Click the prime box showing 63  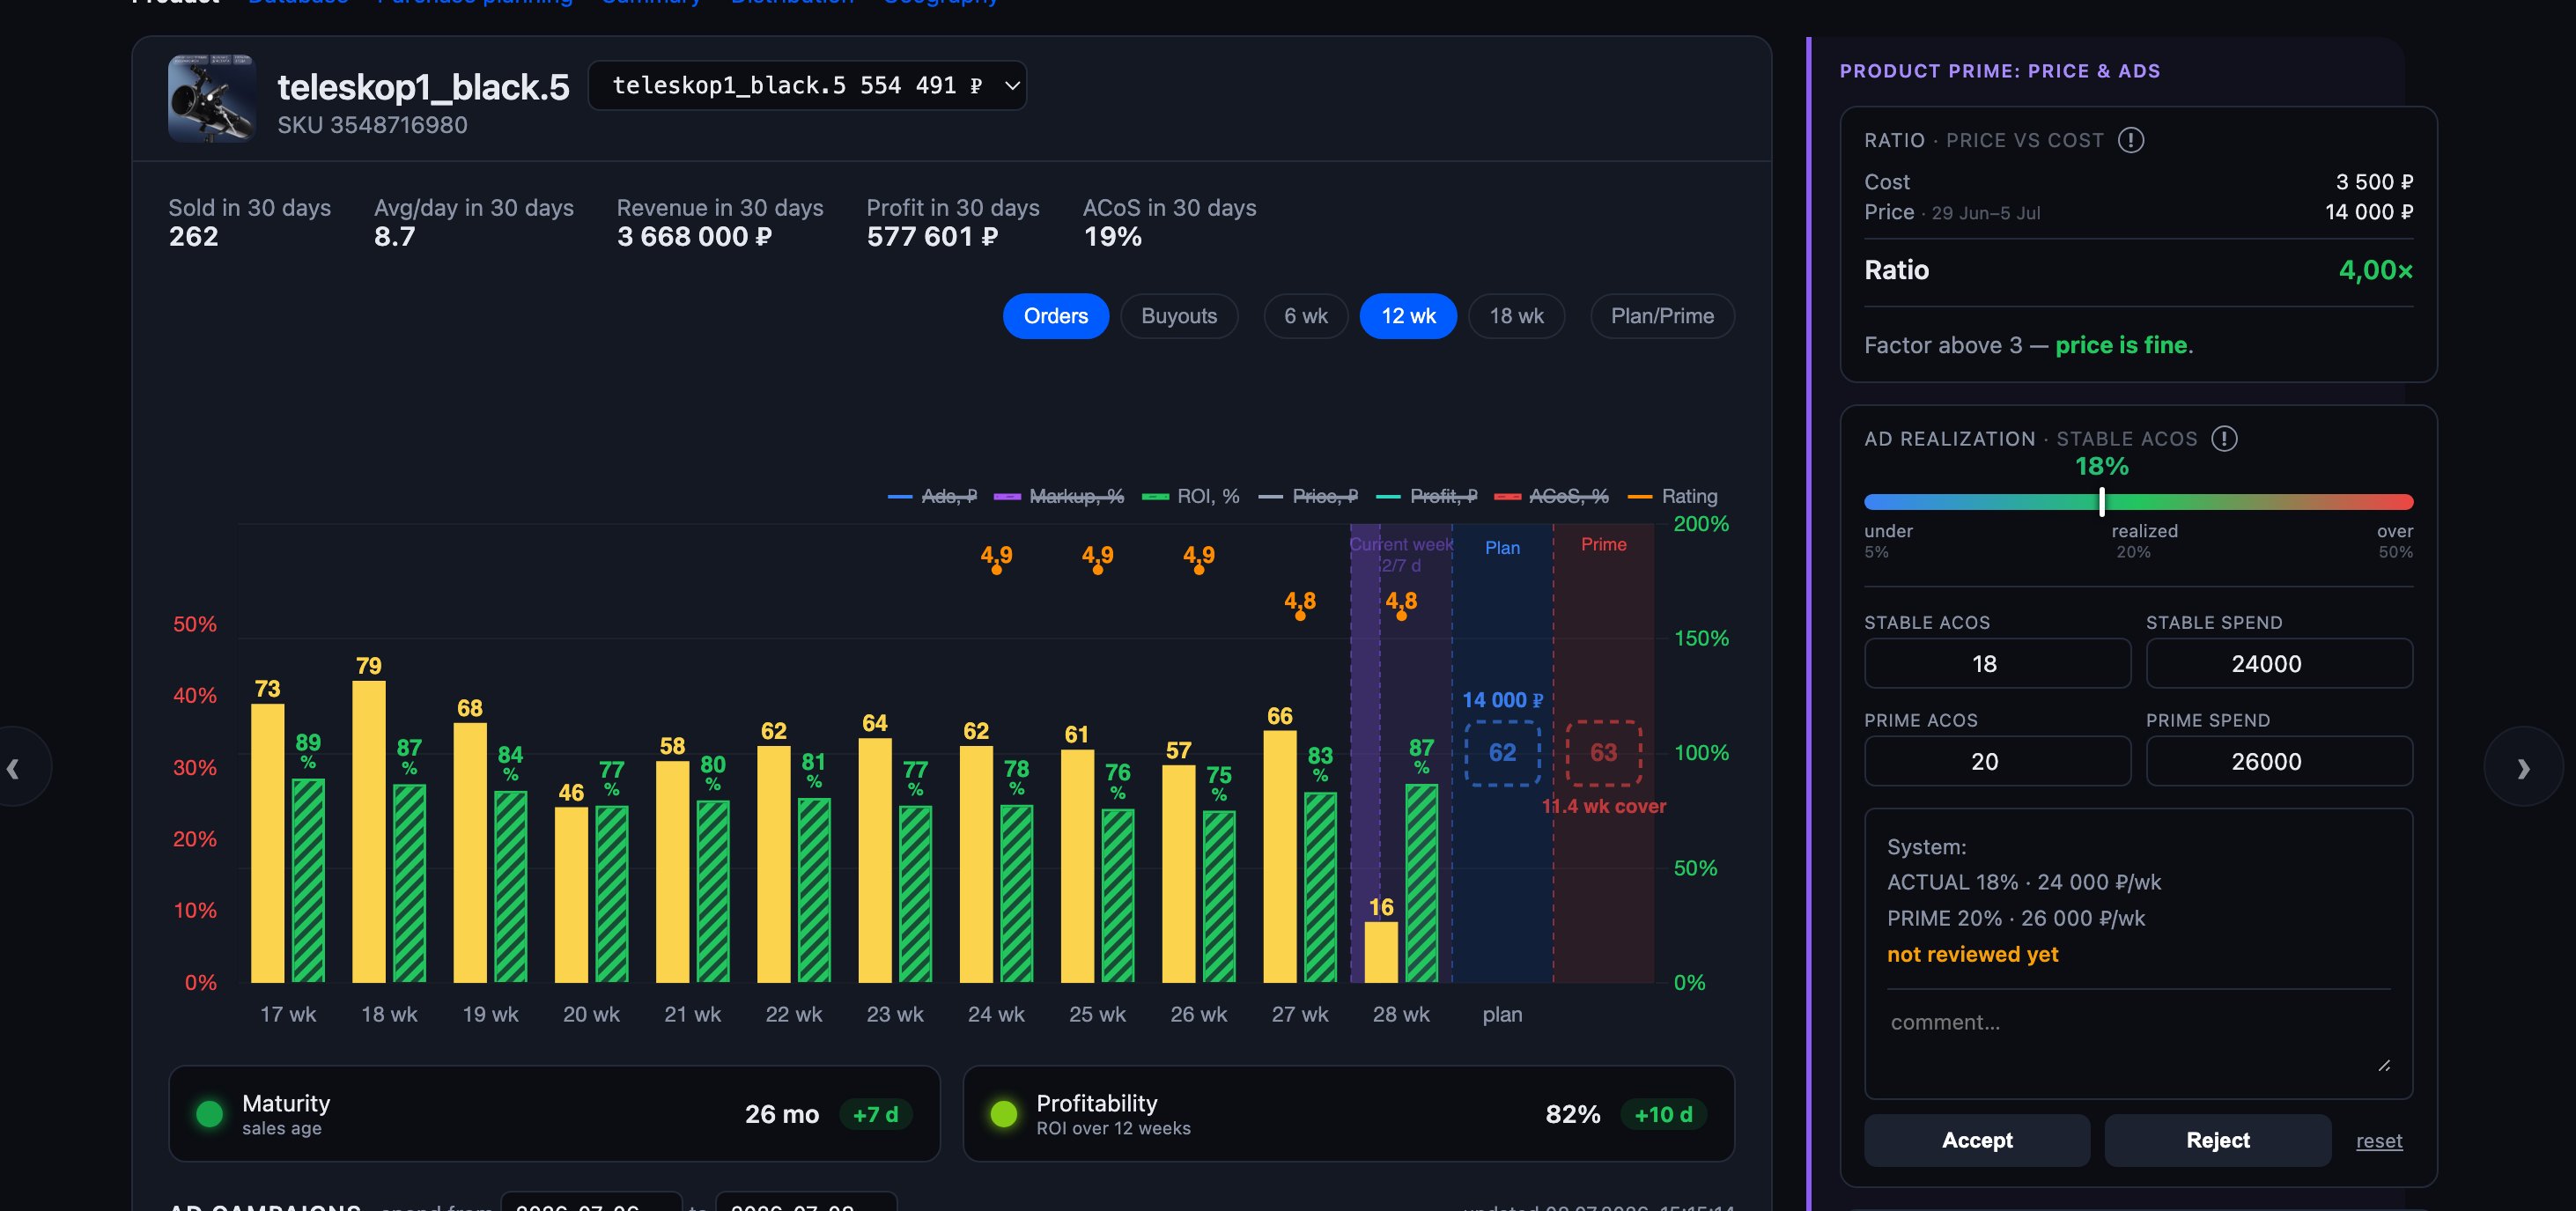pos(1603,753)
